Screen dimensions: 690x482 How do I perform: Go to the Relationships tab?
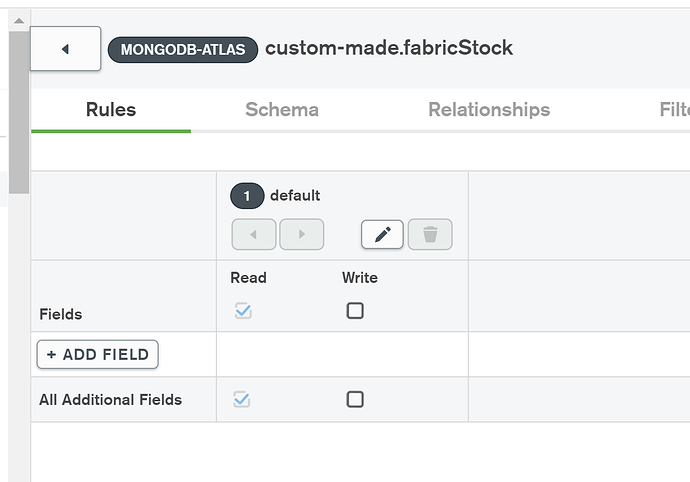click(489, 110)
